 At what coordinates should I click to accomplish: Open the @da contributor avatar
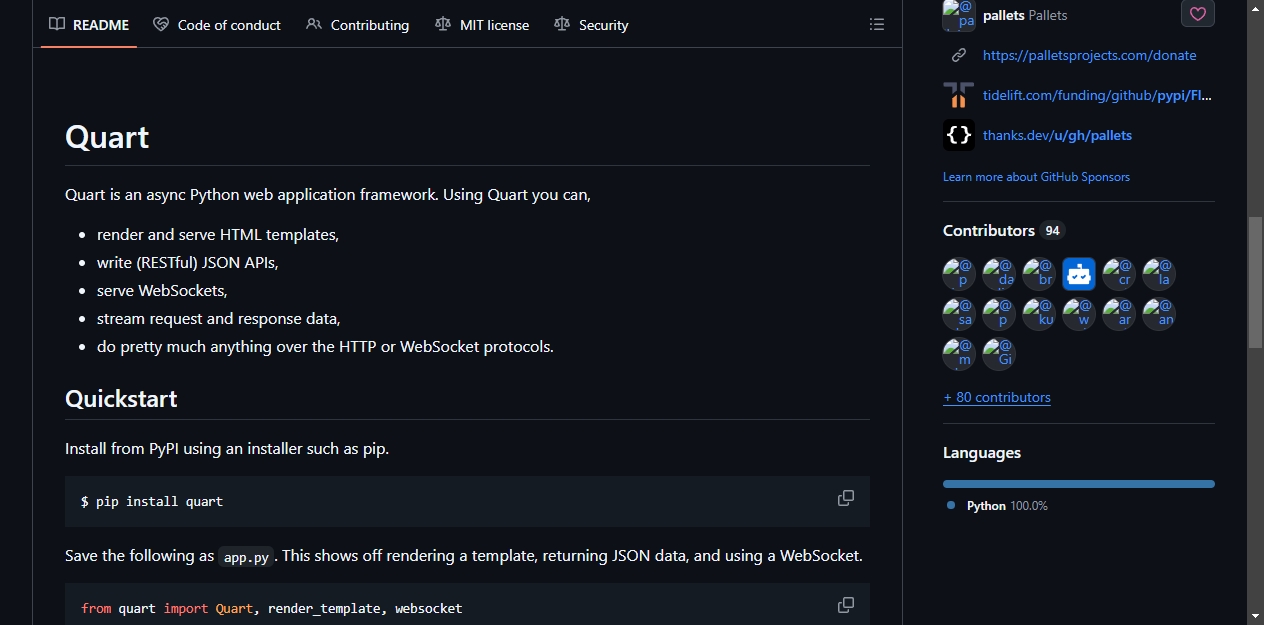point(999,274)
